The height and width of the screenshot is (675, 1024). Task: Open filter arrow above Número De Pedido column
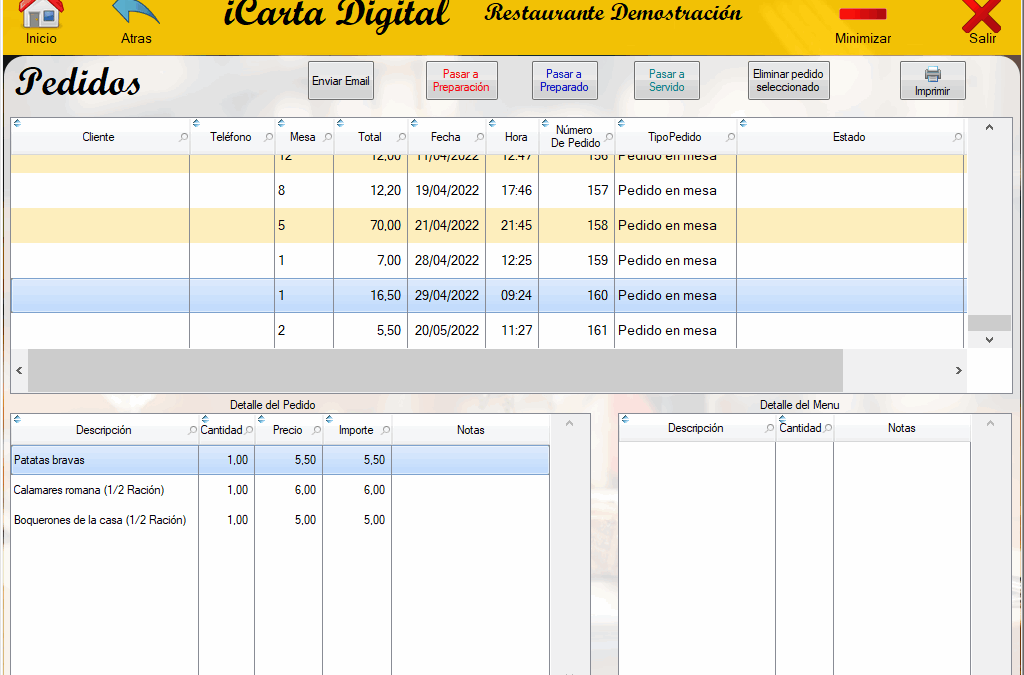point(545,123)
